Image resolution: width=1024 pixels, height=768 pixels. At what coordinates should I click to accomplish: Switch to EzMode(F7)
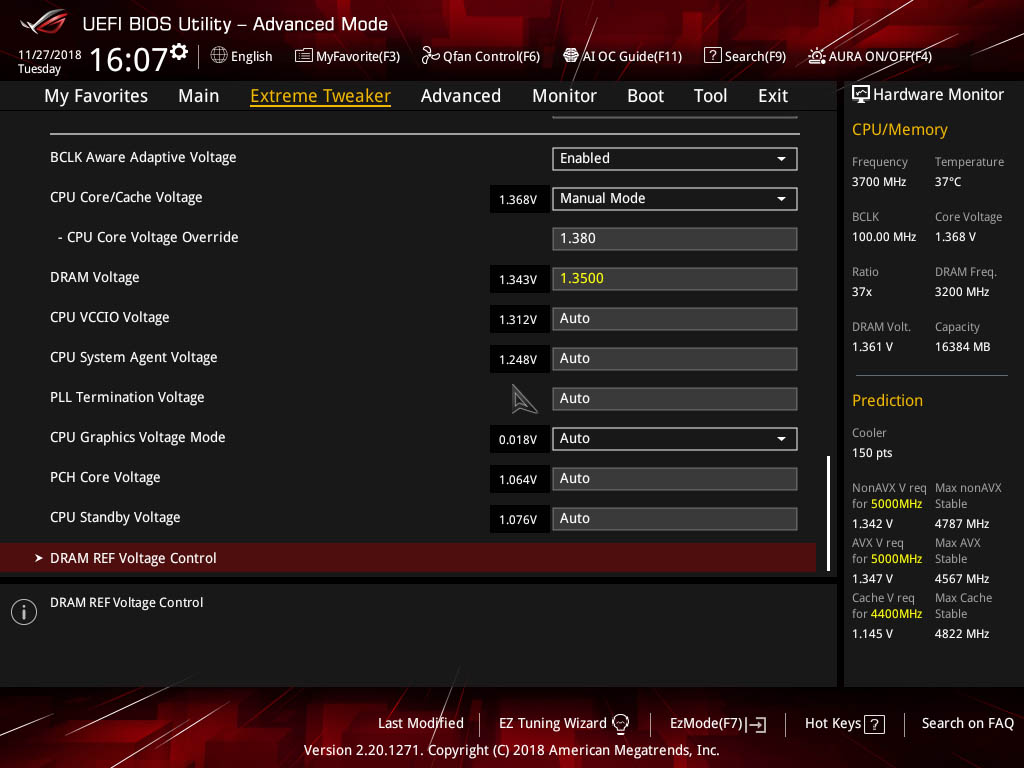718,724
